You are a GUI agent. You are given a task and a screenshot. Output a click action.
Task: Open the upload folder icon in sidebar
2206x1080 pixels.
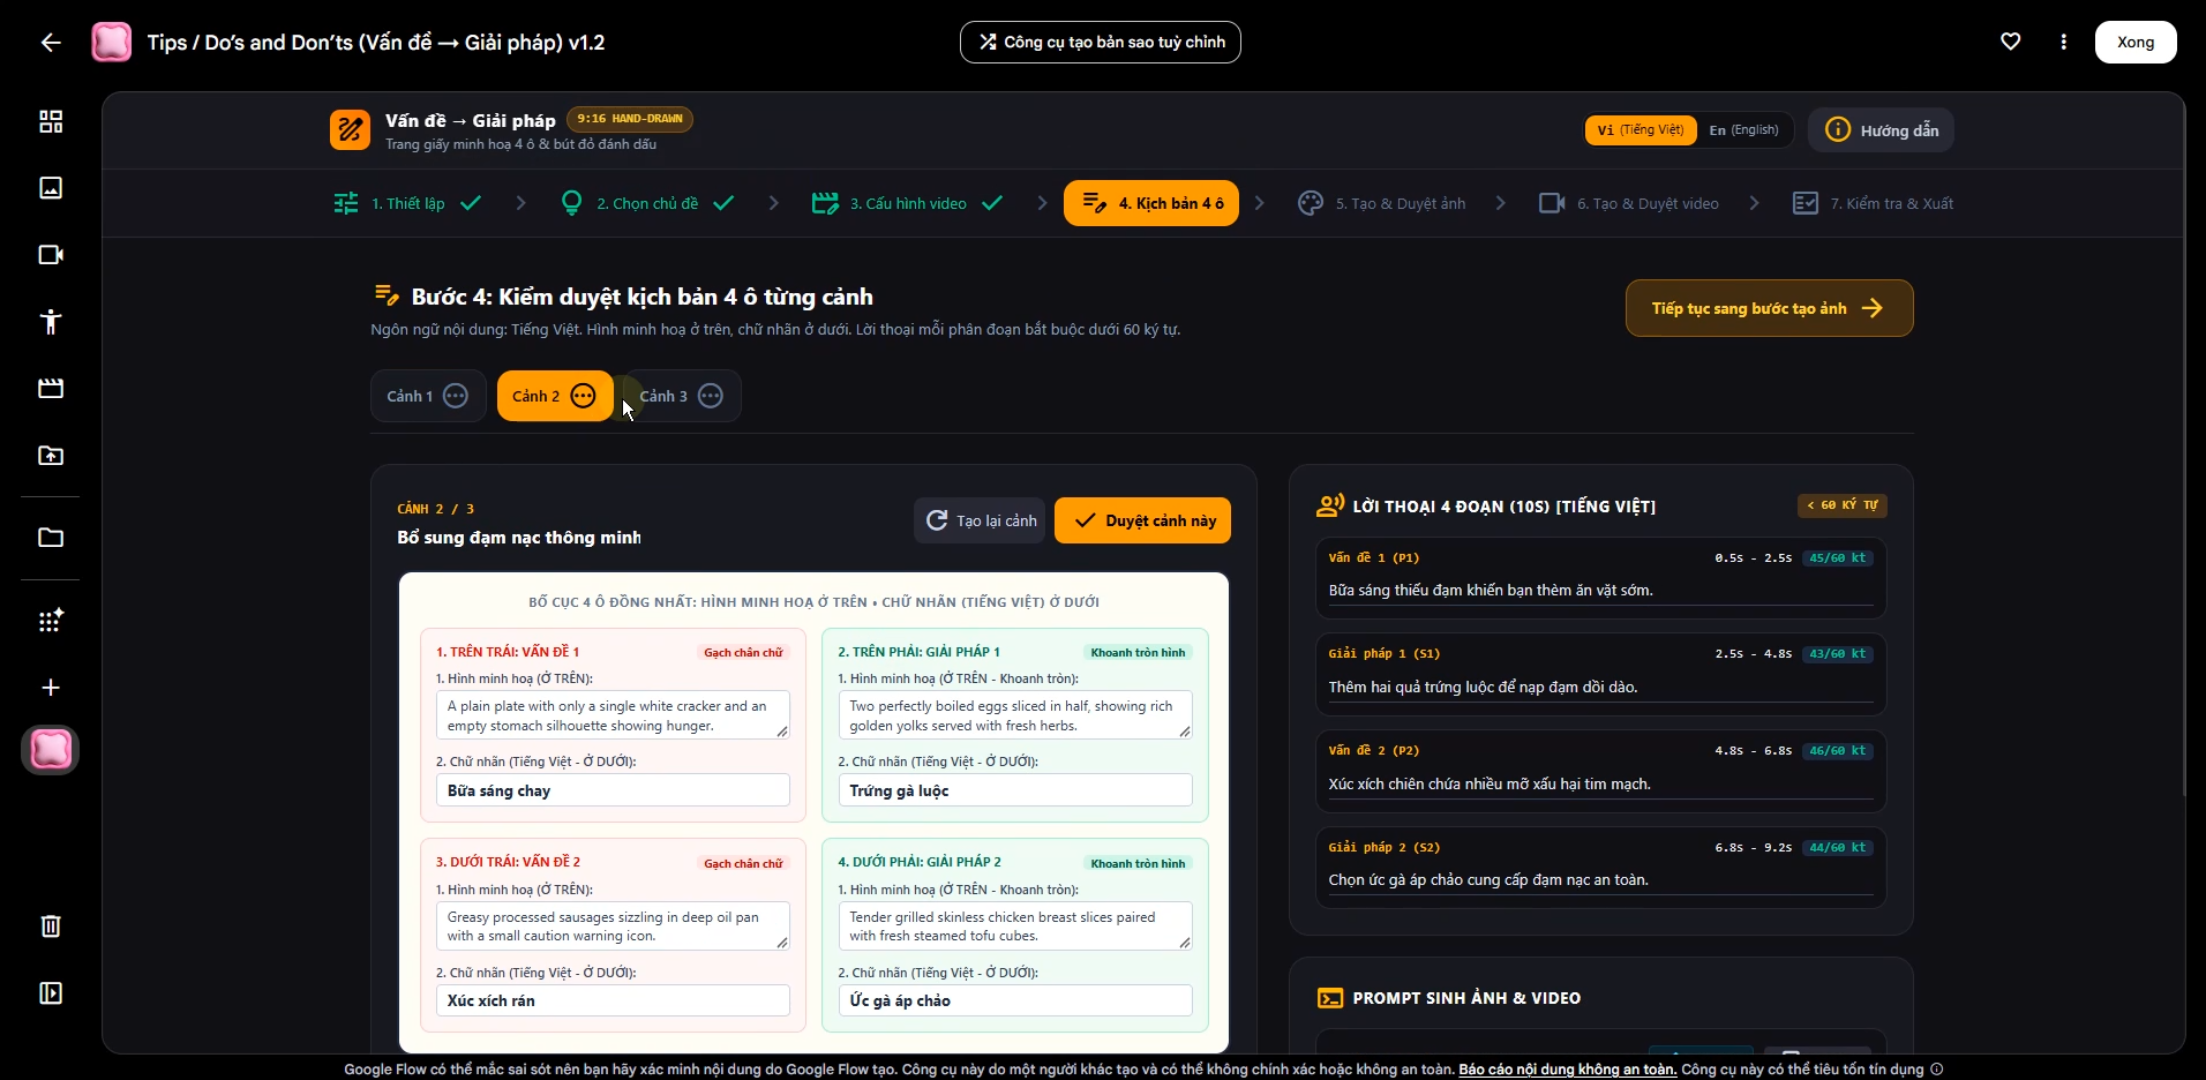pos(50,456)
